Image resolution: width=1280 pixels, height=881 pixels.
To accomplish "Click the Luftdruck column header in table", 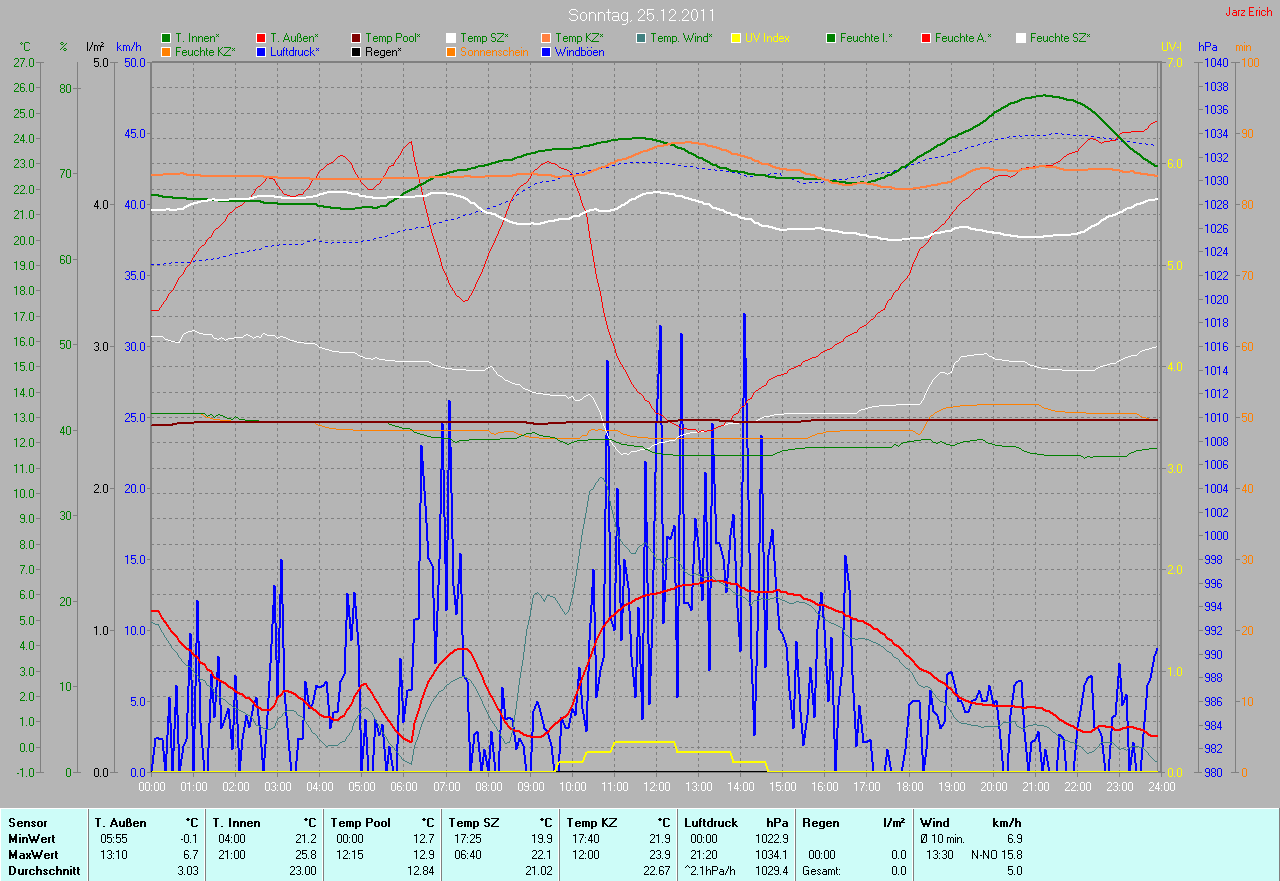I will pyautogui.click(x=711, y=823).
